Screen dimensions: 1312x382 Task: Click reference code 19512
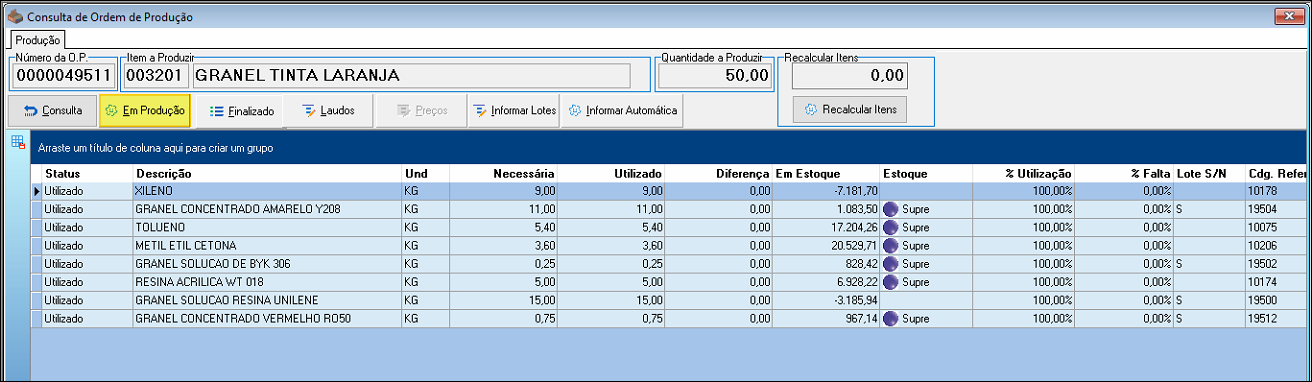coord(1262,318)
